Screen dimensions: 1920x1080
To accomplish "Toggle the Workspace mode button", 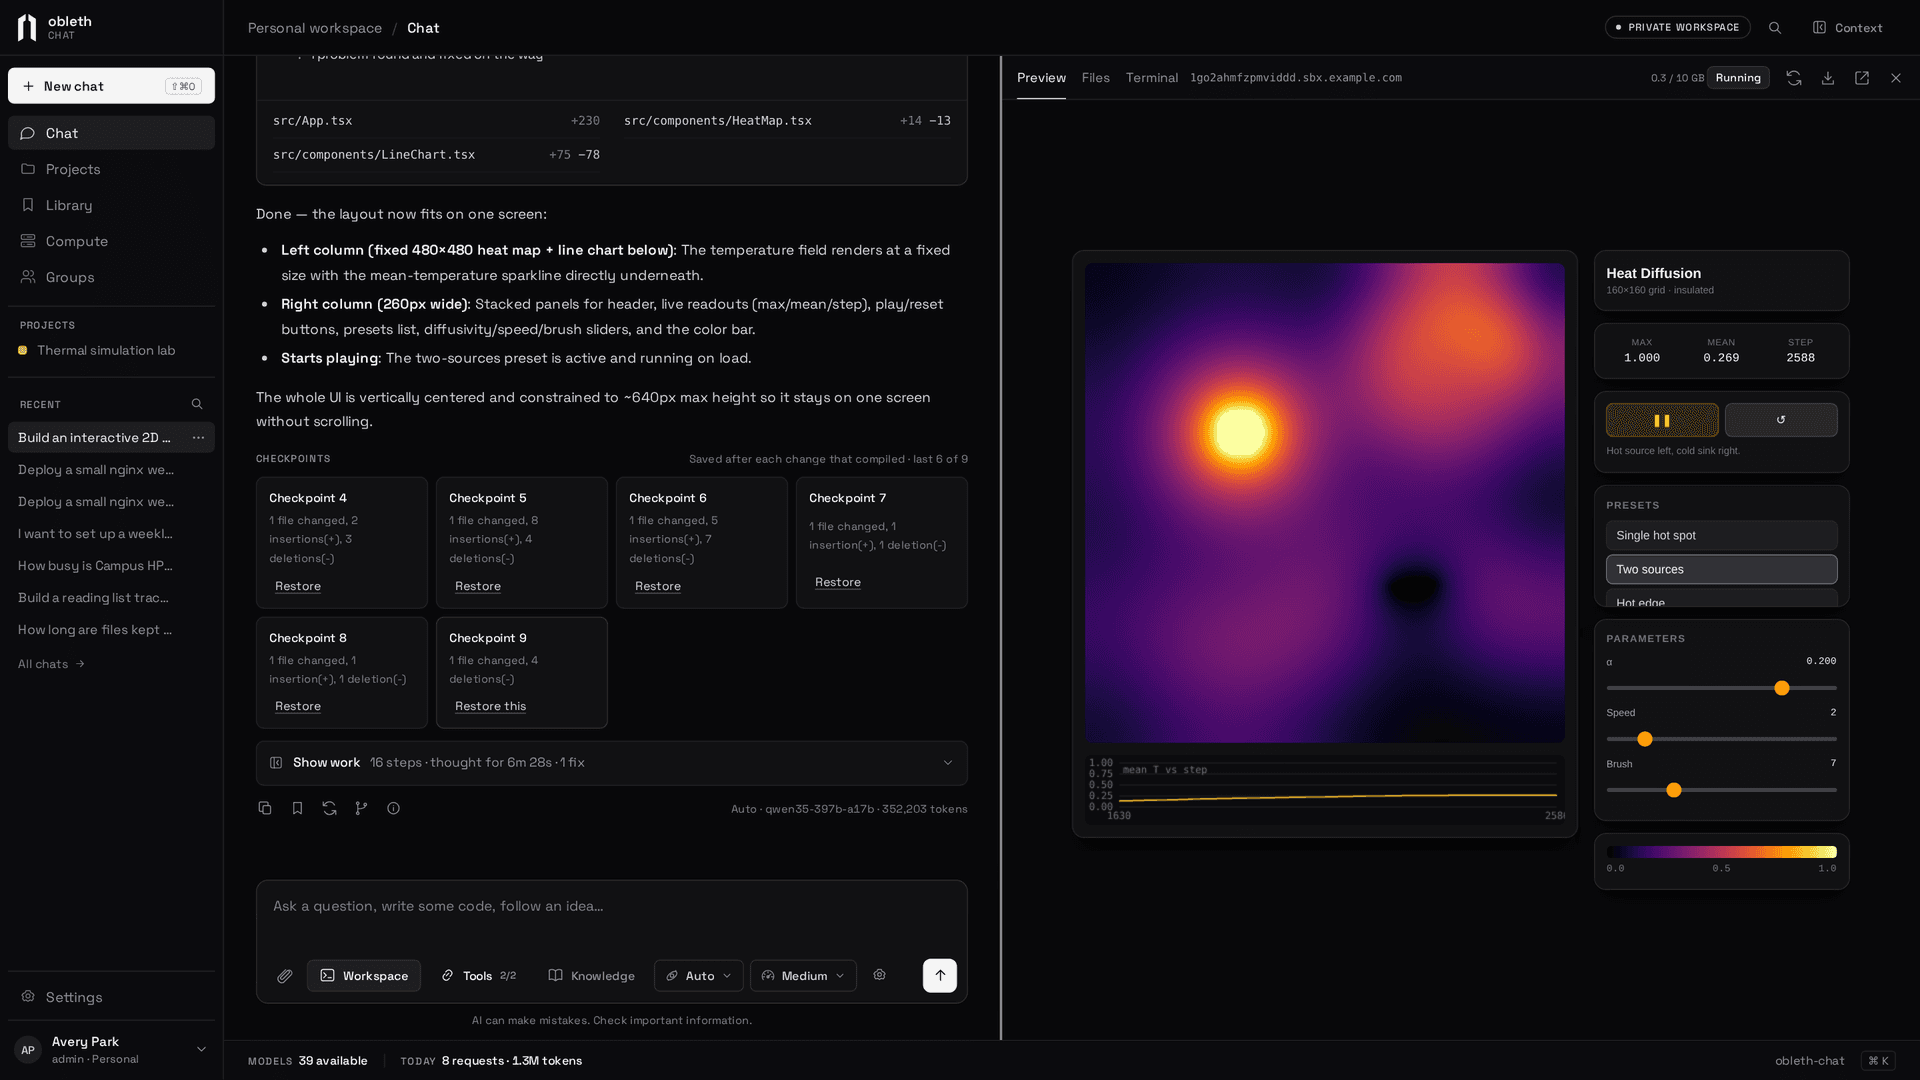I will click(364, 976).
